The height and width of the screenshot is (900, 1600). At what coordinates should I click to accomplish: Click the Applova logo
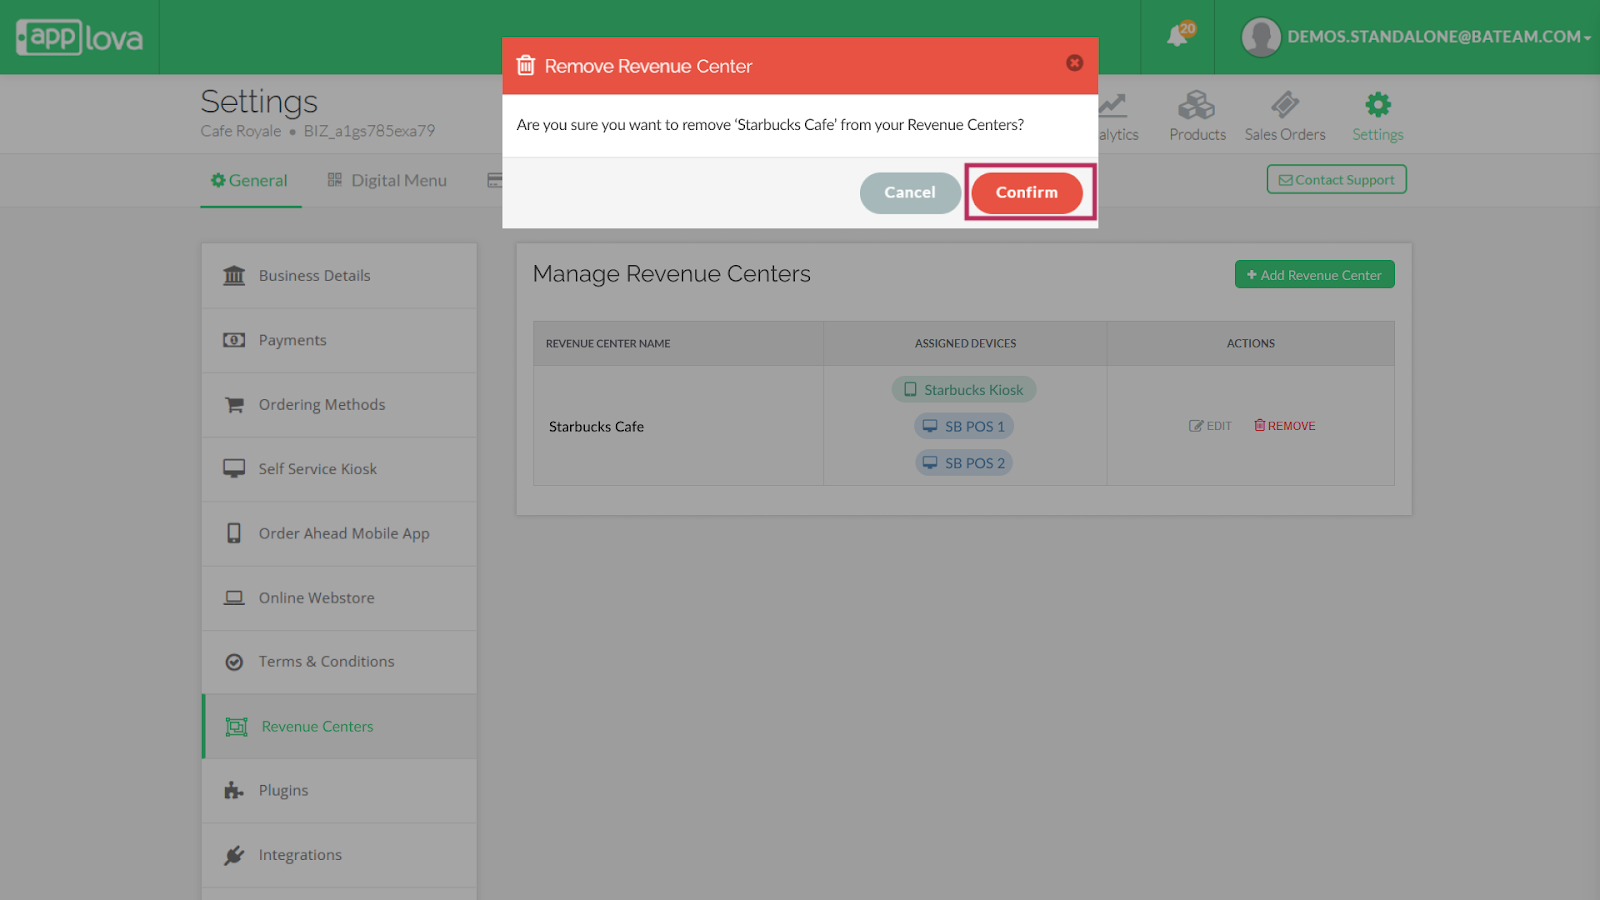(x=80, y=38)
